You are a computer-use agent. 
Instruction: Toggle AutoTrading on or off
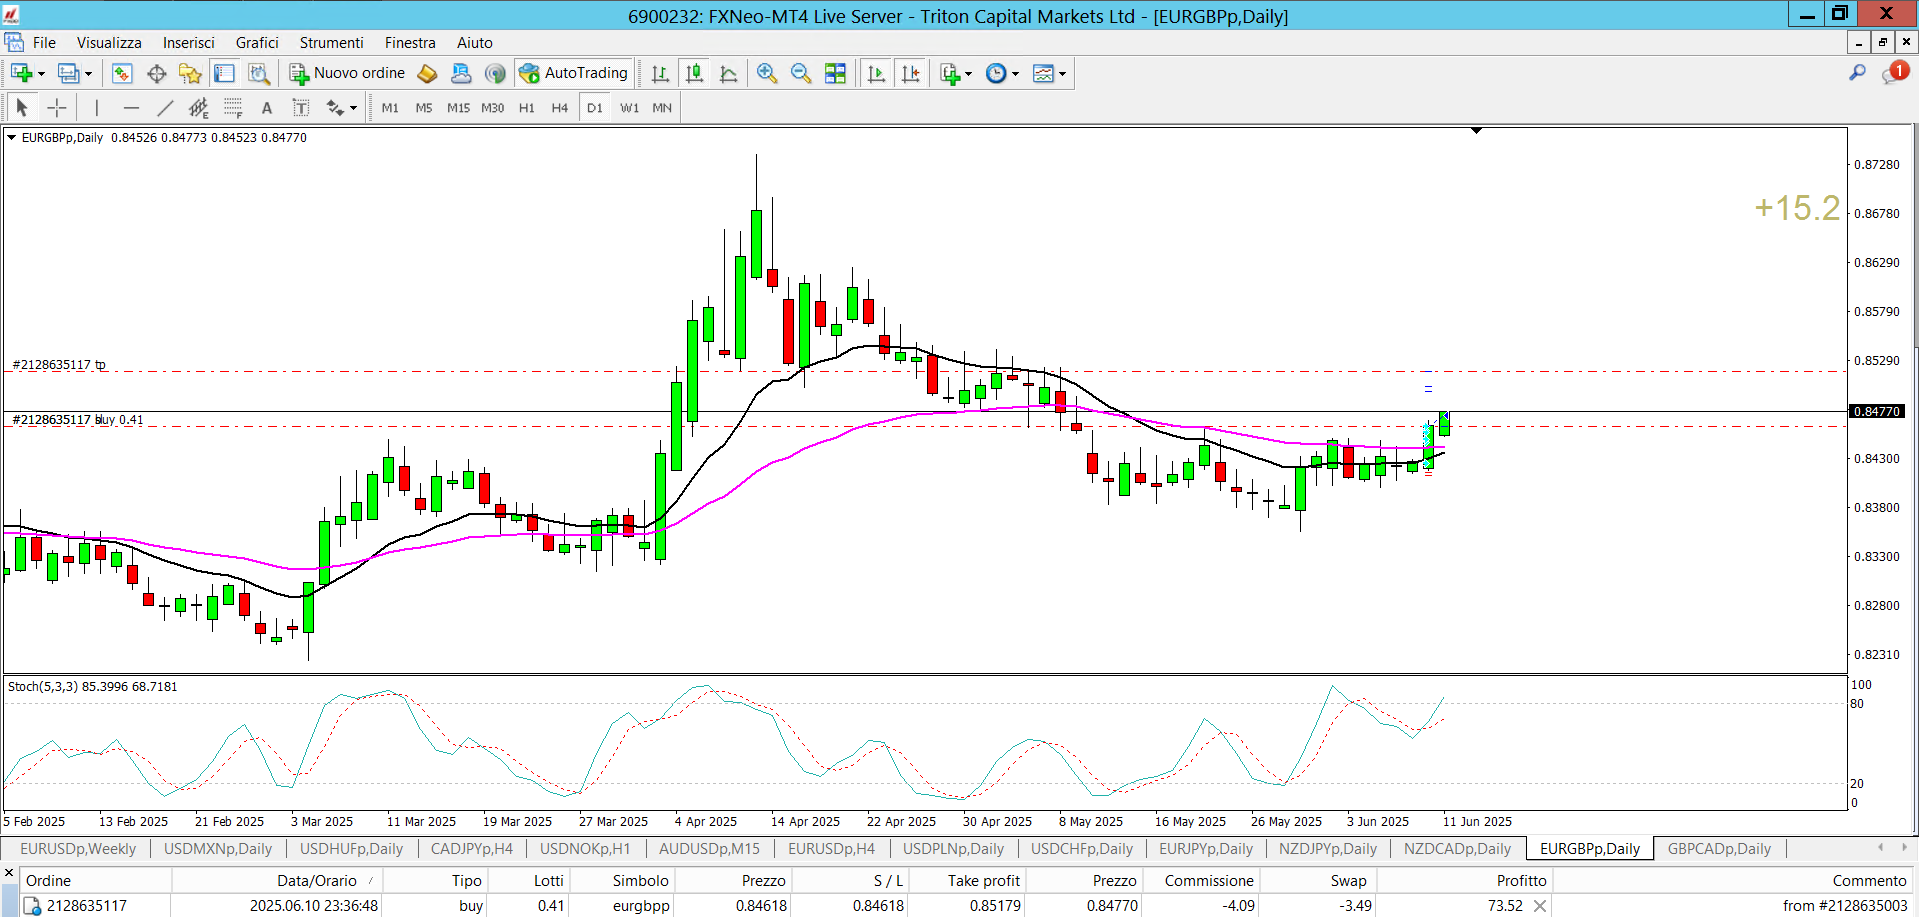574,73
